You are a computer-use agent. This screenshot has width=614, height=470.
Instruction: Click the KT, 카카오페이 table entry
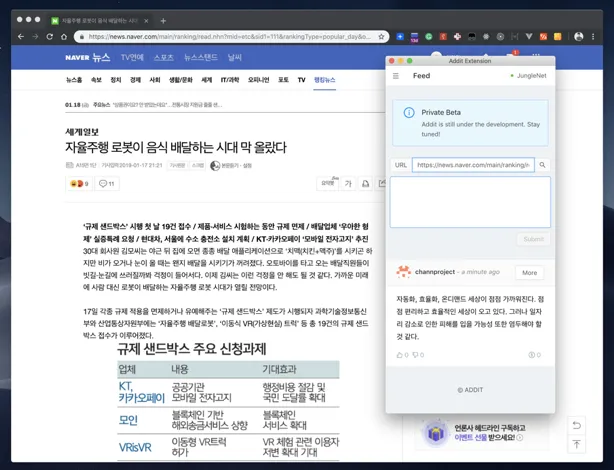click(142, 392)
